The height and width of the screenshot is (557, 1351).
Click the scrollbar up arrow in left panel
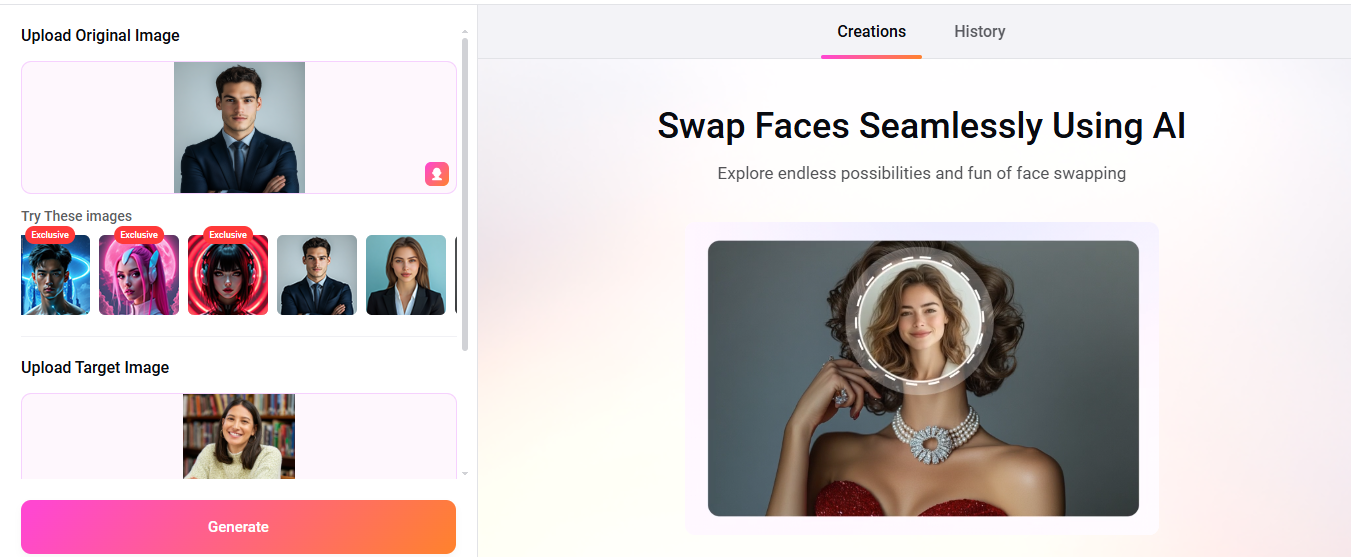tap(464, 33)
